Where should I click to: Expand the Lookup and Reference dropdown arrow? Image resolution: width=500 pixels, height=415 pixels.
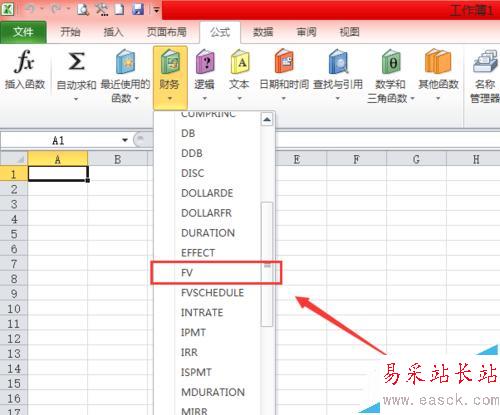click(337, 98)
